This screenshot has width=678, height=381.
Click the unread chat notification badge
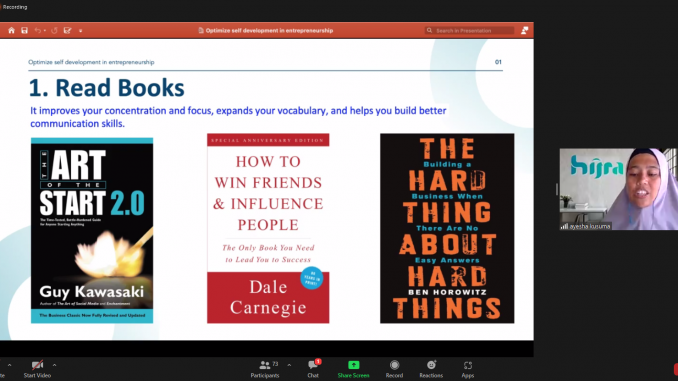[x=318, y=362]
